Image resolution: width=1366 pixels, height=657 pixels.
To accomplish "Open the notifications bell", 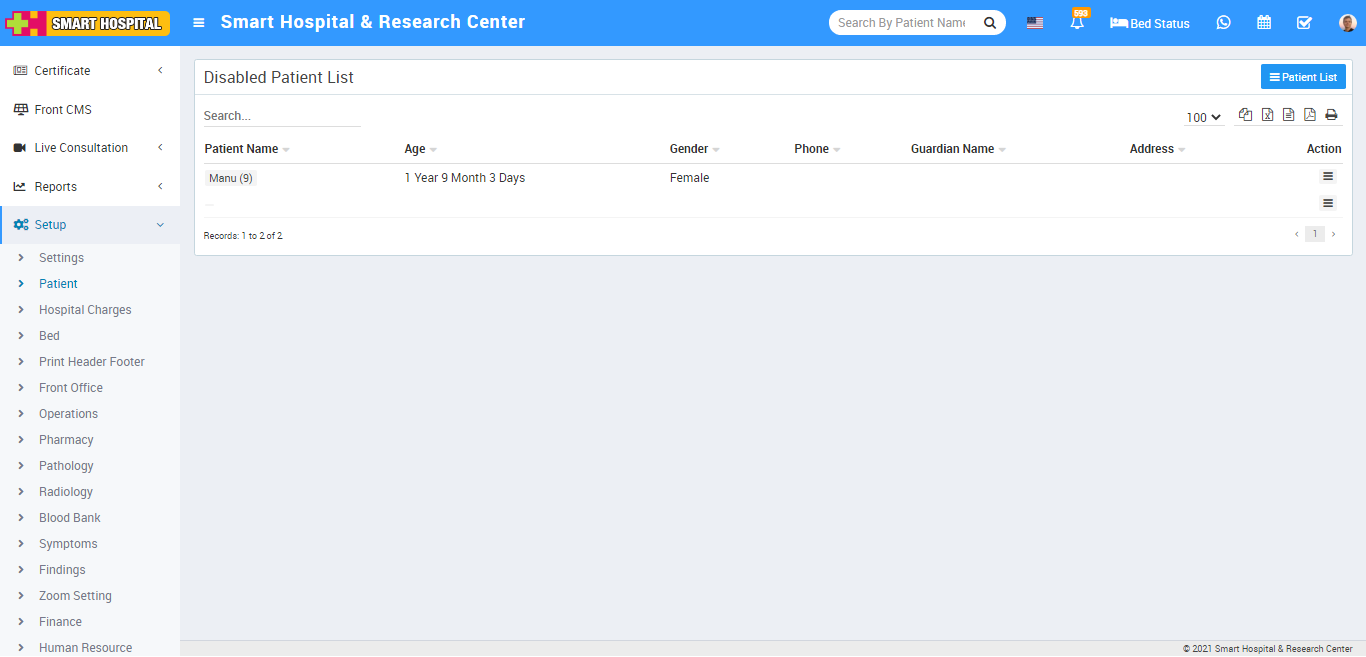I will (x=1077, y=23).
